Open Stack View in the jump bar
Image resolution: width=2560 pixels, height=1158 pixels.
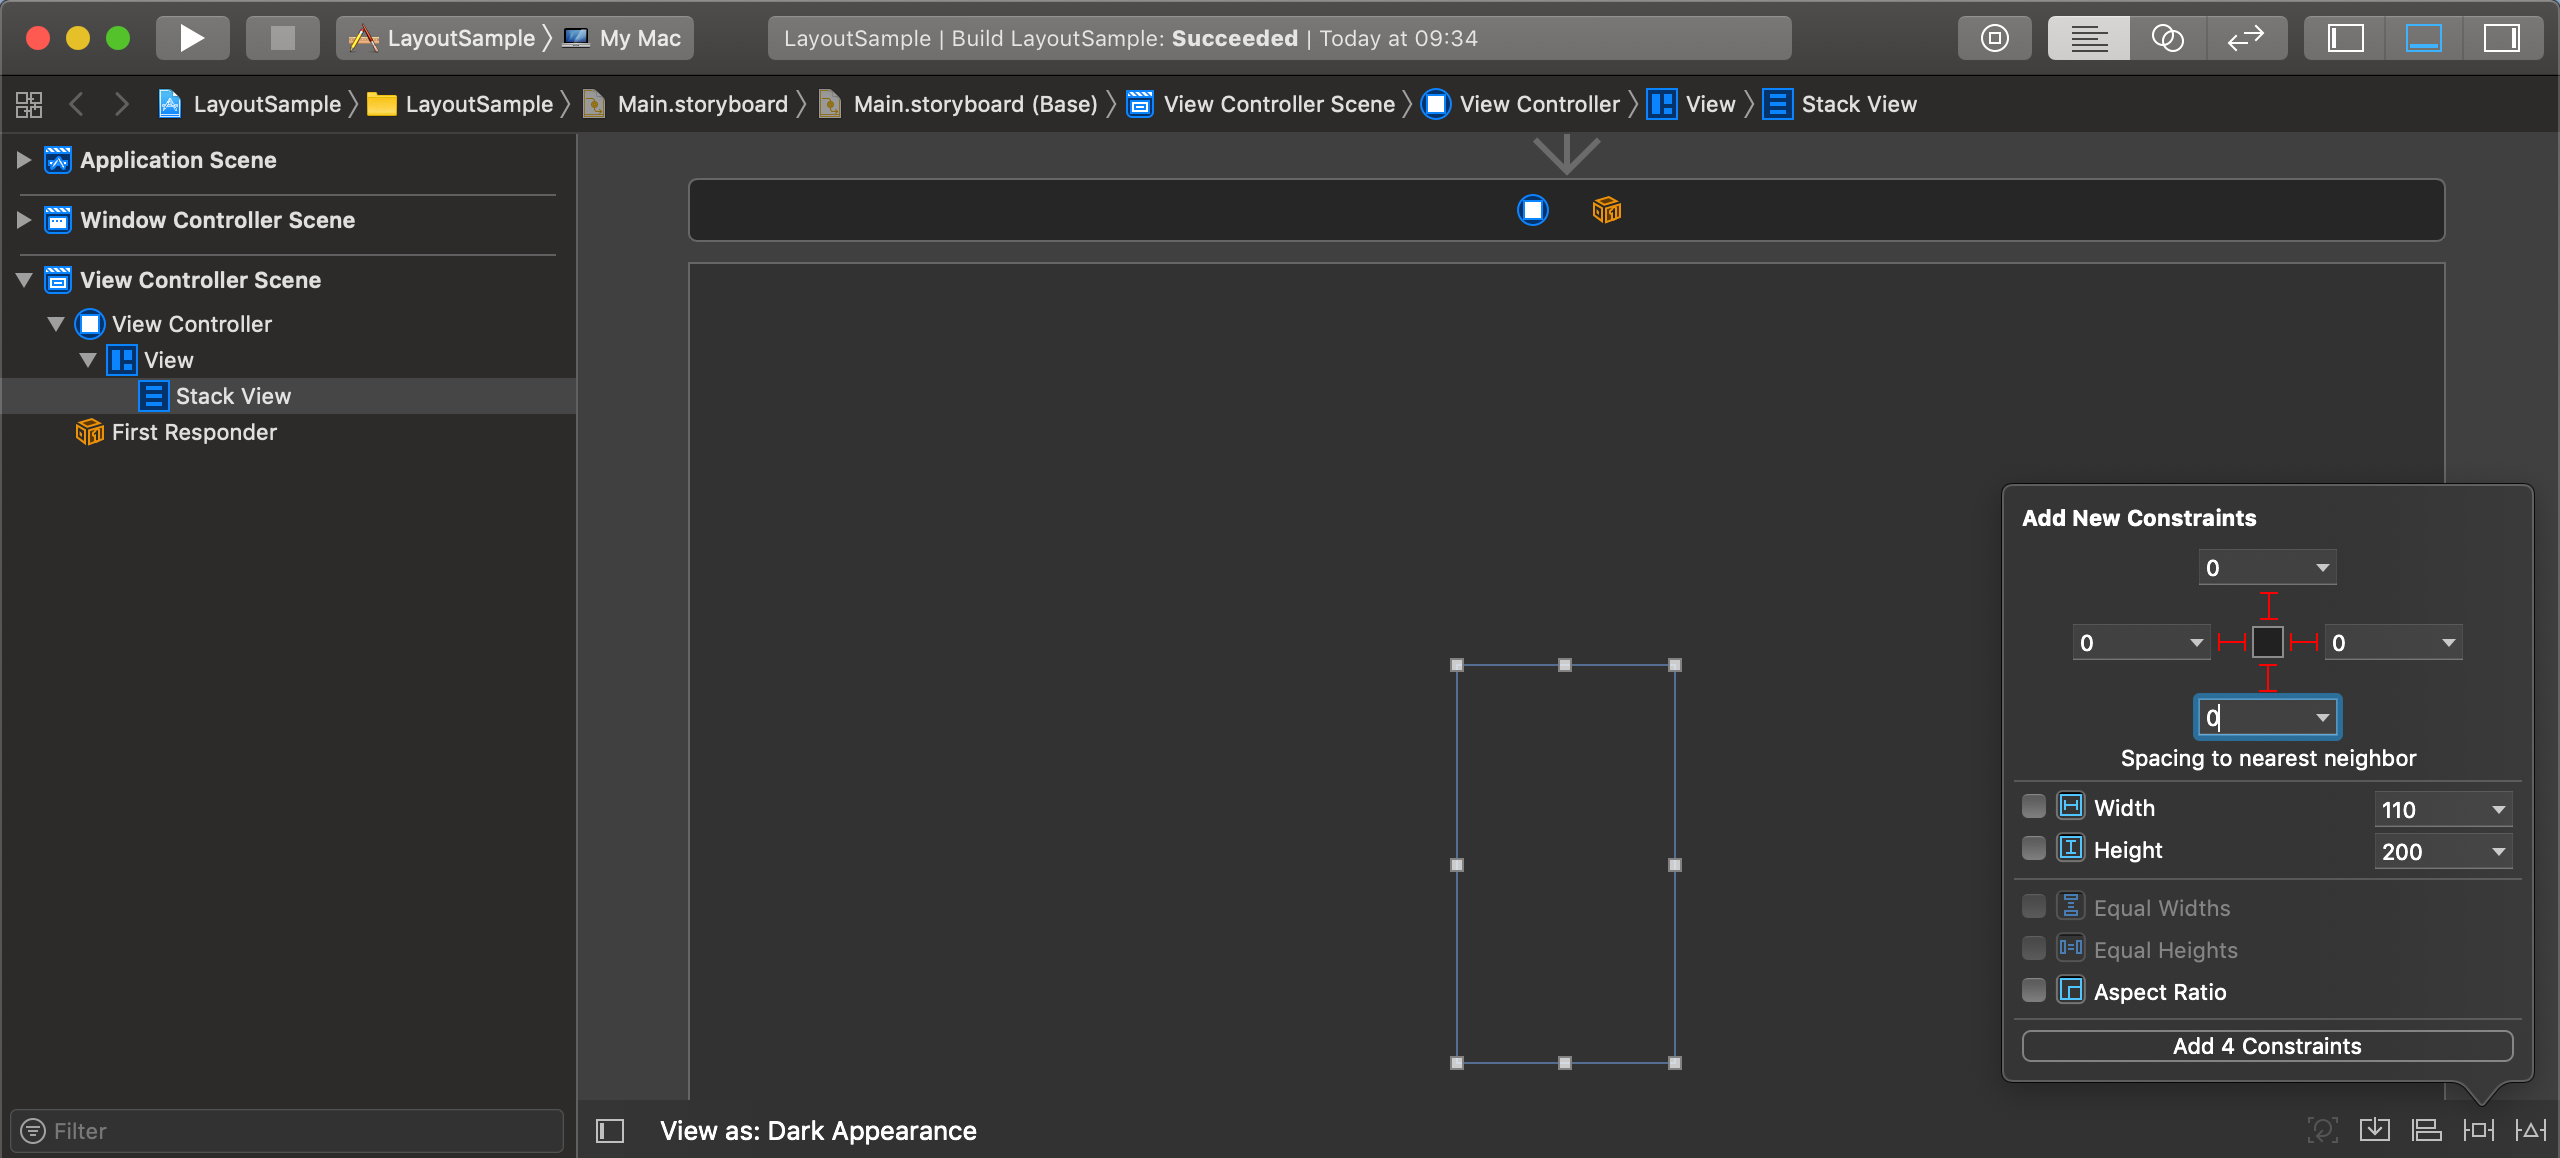click(1859, 103)
